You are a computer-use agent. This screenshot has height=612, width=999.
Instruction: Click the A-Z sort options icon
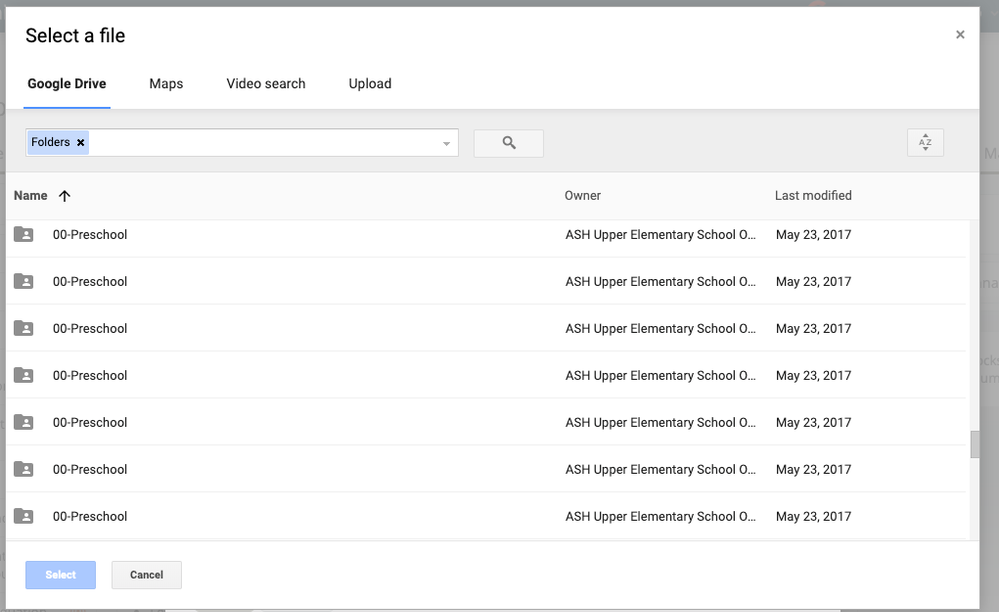pos(925,143)
